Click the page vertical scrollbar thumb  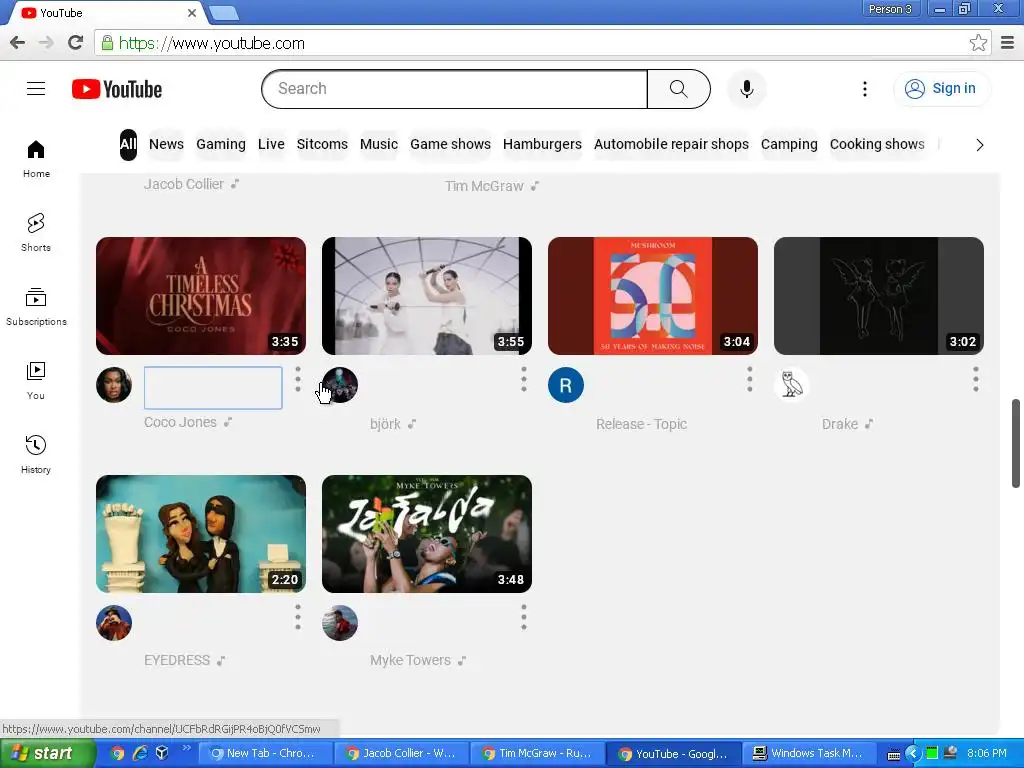point(1016,443)
